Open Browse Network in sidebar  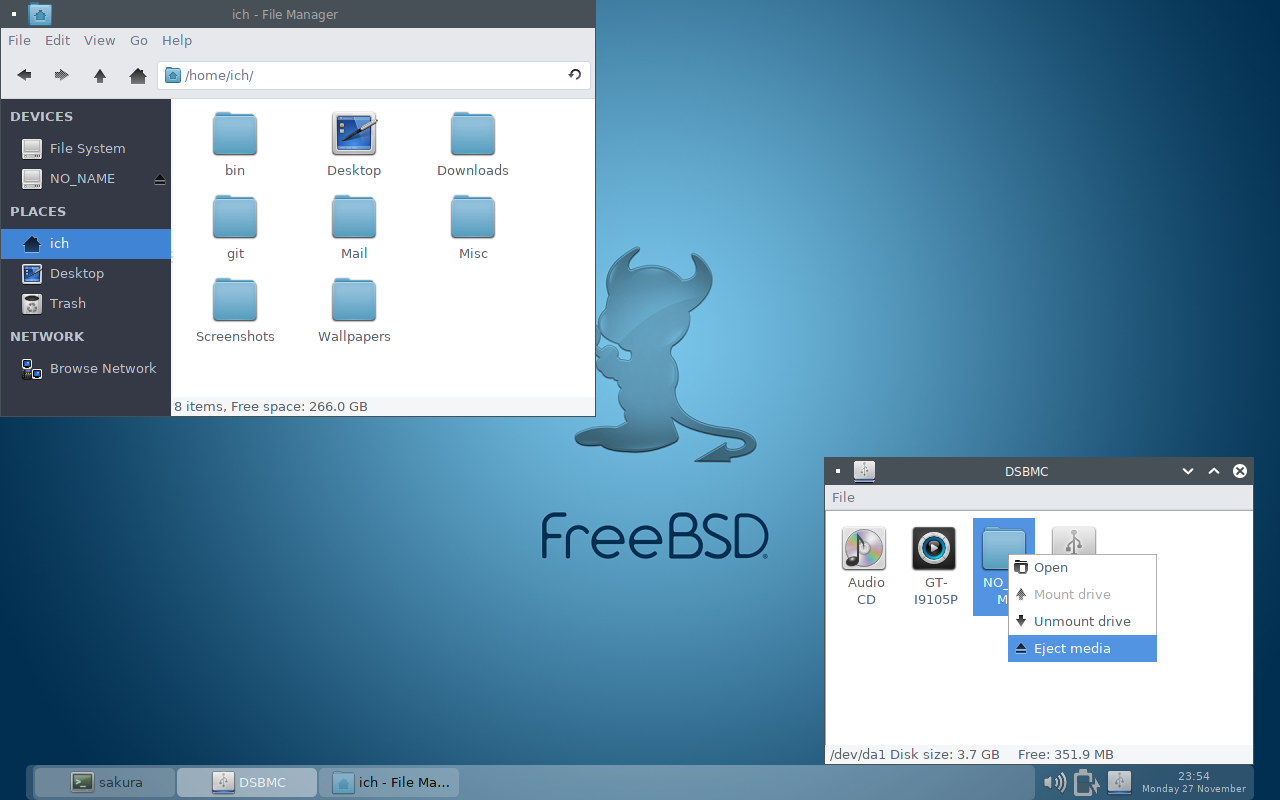(103, 368)
